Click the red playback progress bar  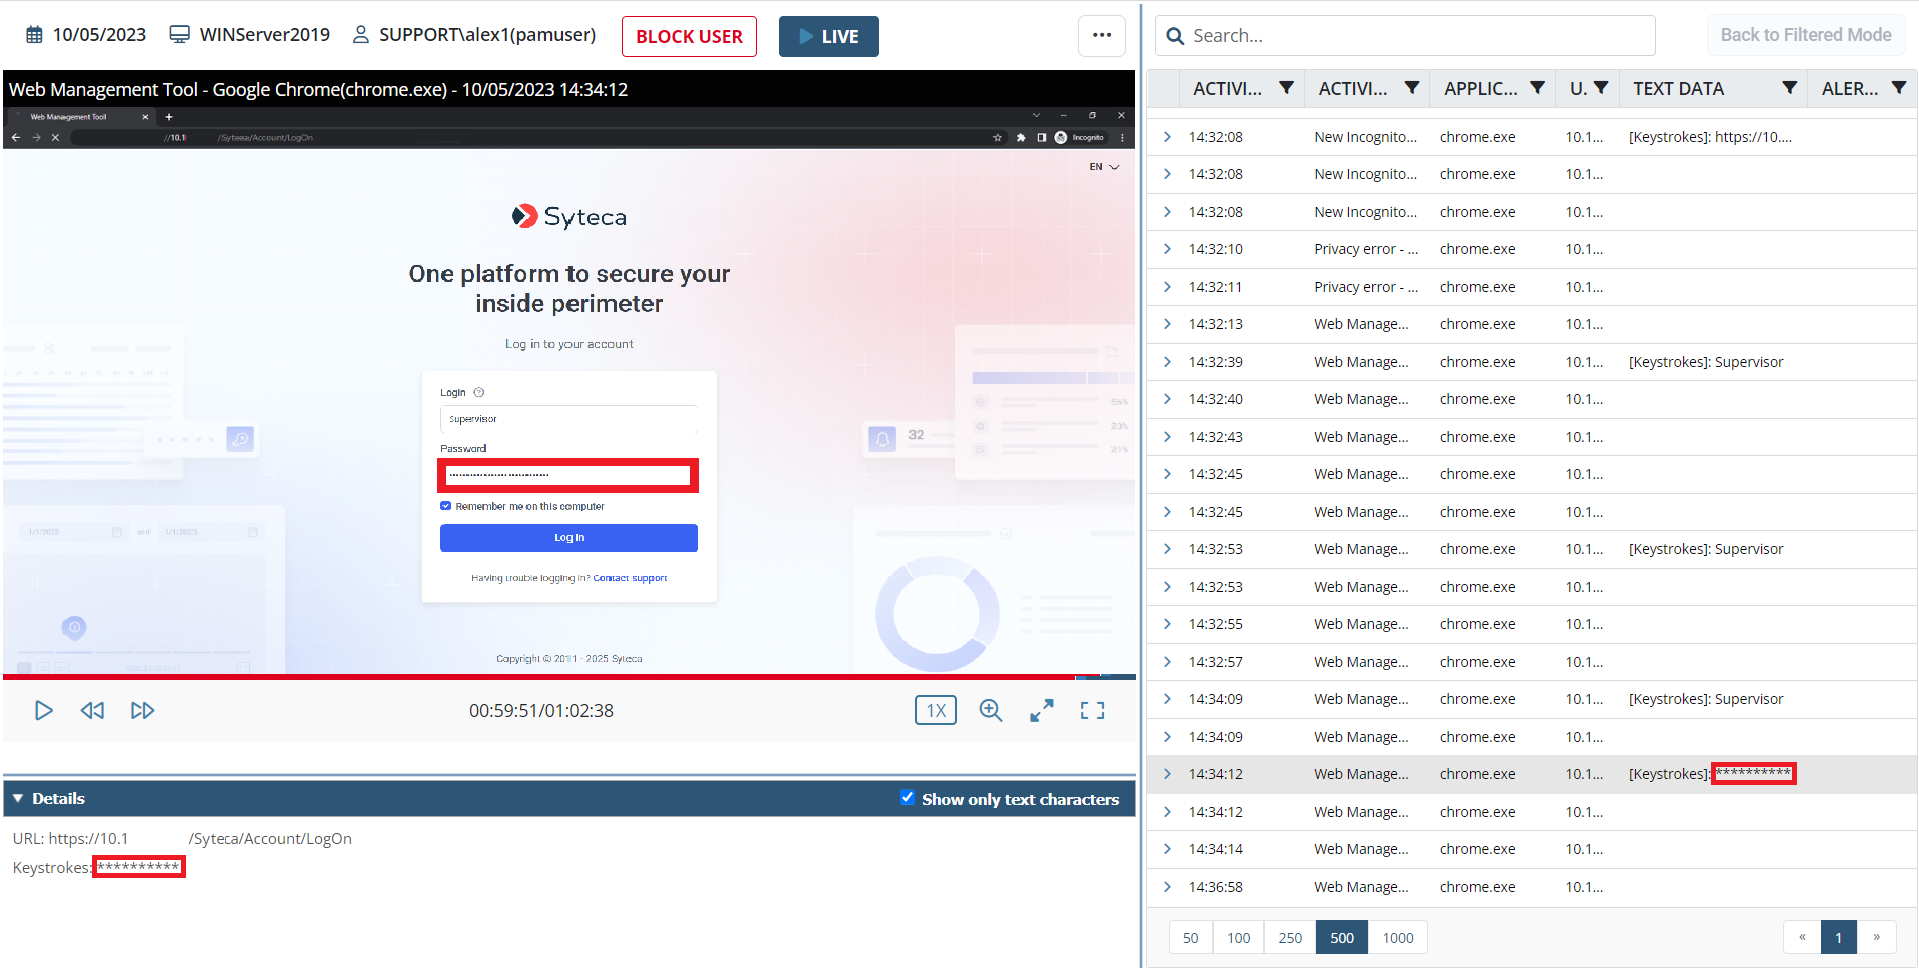click(x=540, y=677)
